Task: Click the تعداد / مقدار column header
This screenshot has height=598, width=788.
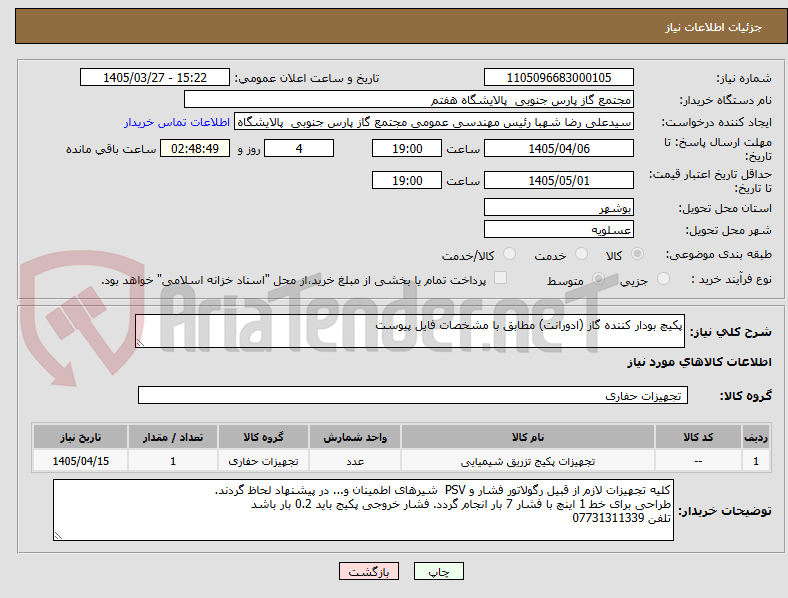Action: [173, 437]
